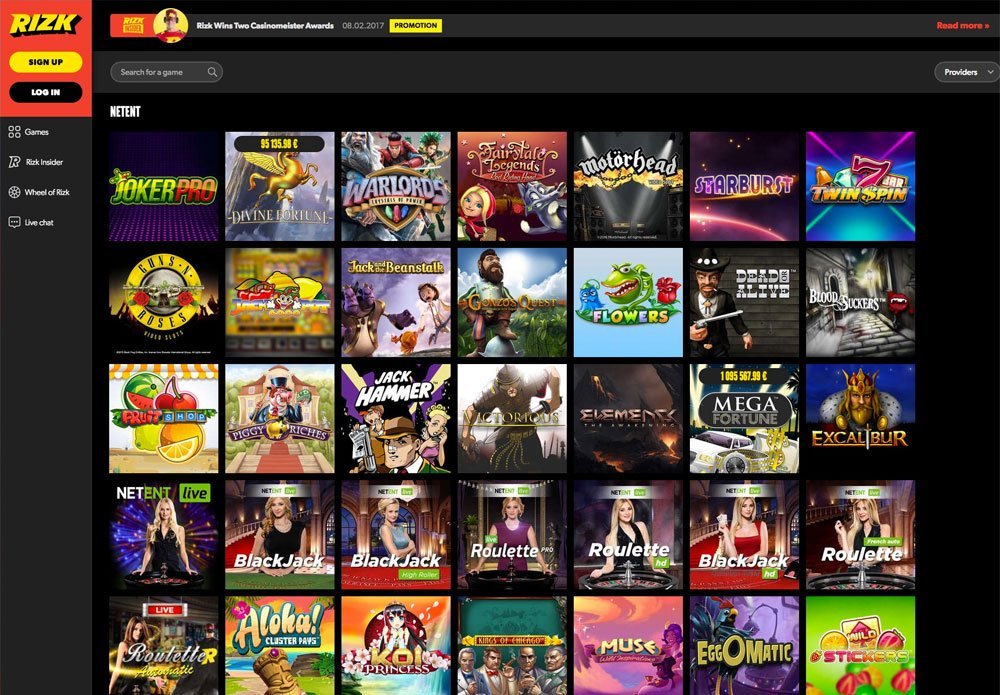Launch the Twin Spin game
1000x695 pixels.
(x=860, y=186)
